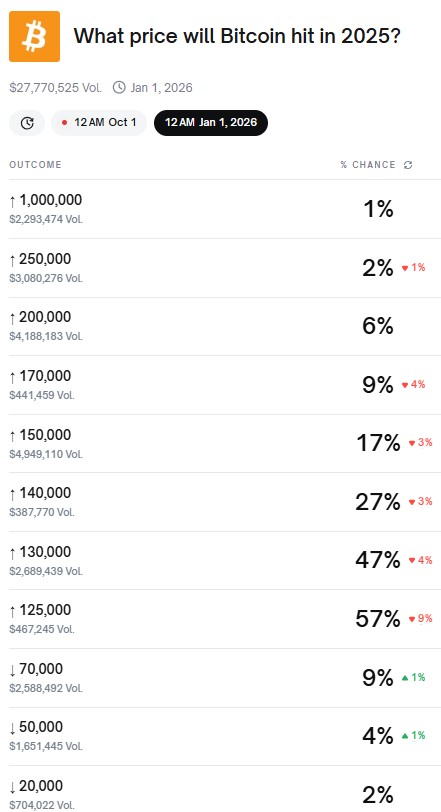Viewport: 441px width, 812px height.
Task: Open the ↑ 250,000 outcome row
Action: [225, 268]
